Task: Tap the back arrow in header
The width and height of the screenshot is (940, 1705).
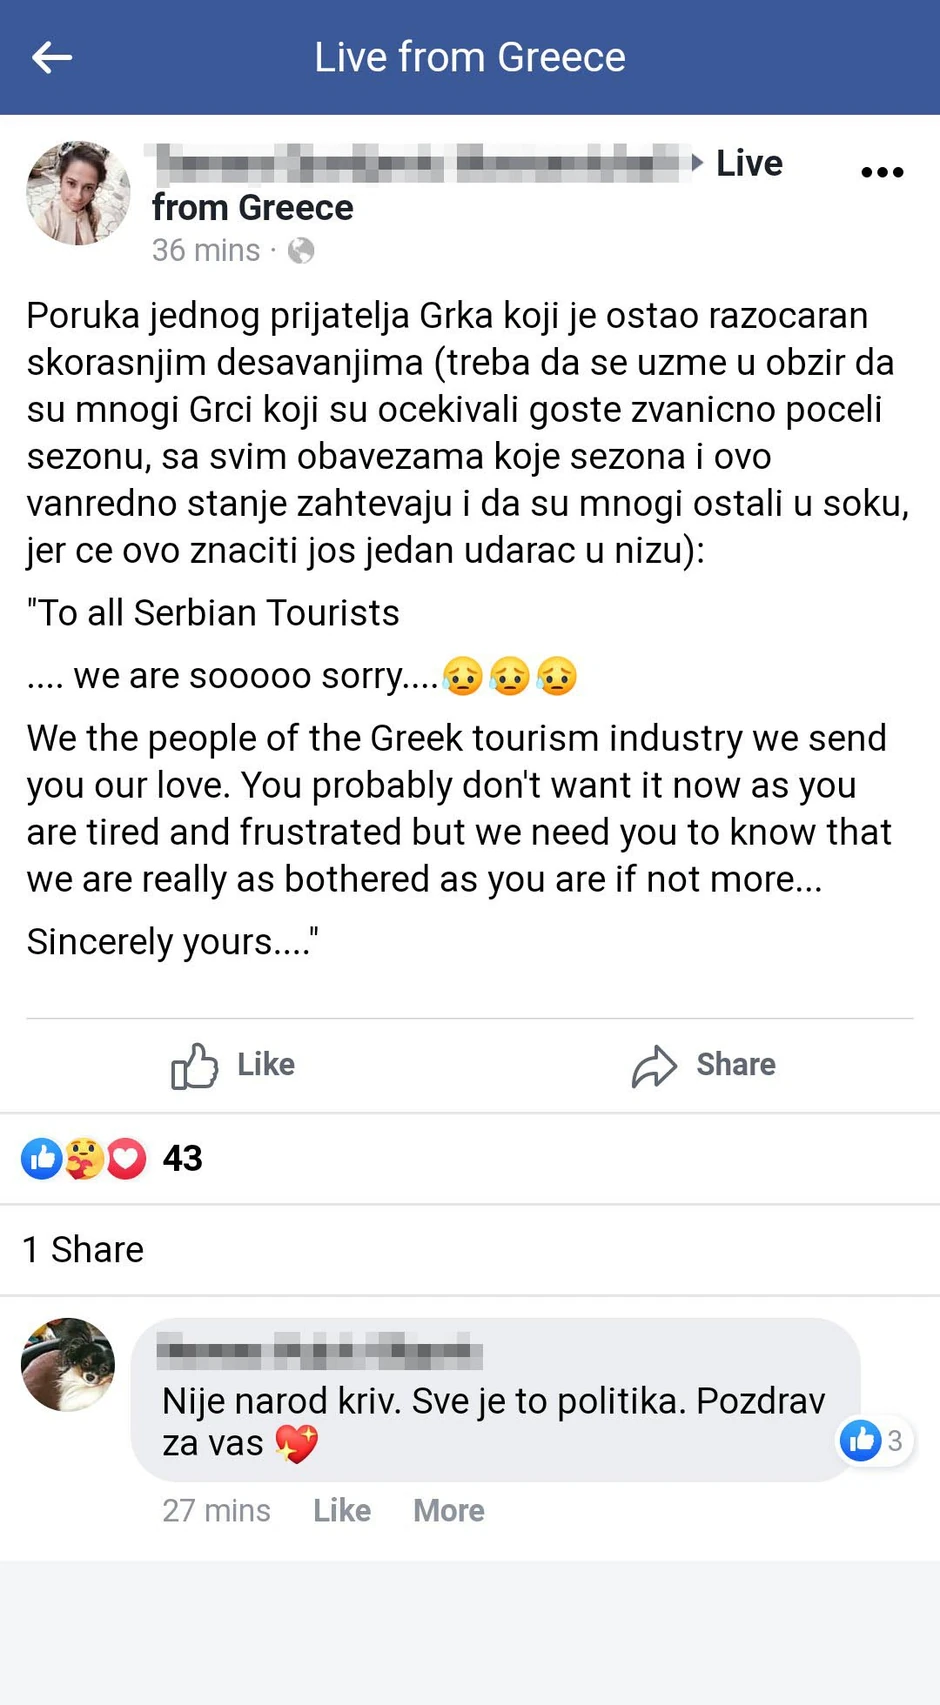Action: (x=52, y=58)
